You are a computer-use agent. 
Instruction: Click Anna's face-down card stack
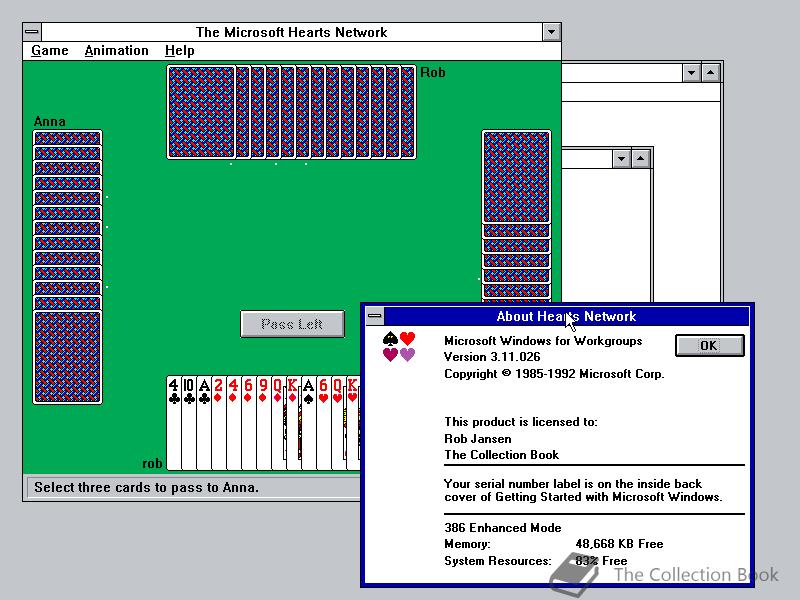(67, 267)
